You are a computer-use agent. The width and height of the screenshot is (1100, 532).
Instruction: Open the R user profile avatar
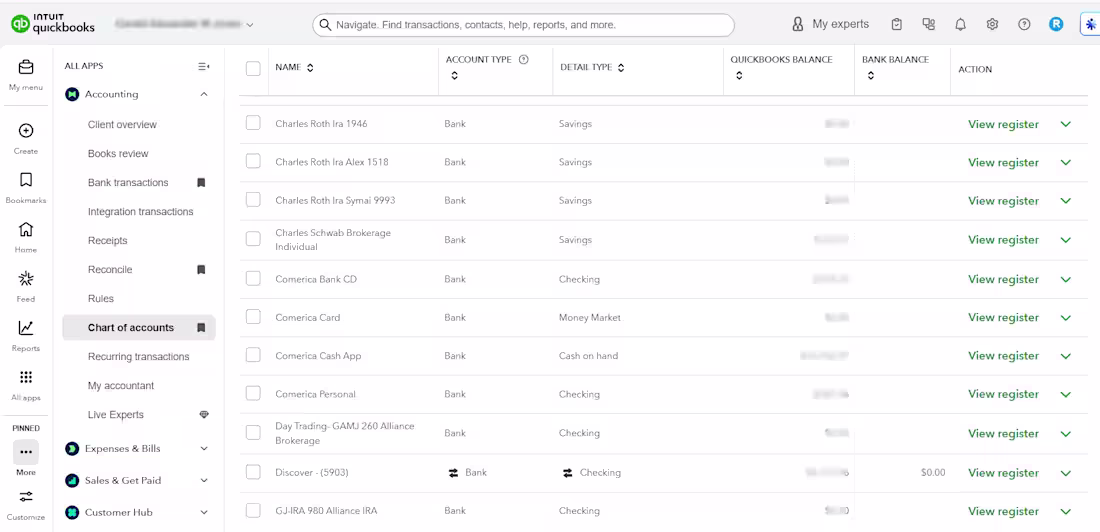1056,25
